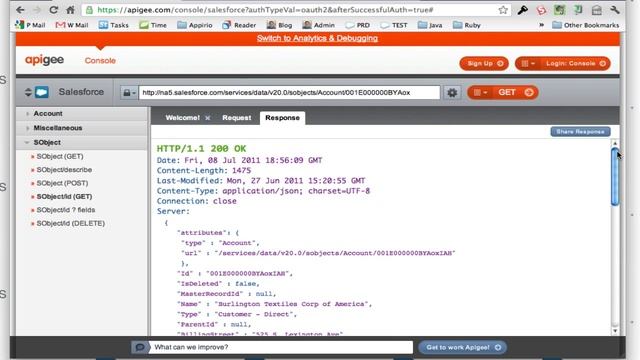The image size is (640, 360).
Task: Open the Reader bookmark
Action: pyautogui.click(x=239, y=25)
